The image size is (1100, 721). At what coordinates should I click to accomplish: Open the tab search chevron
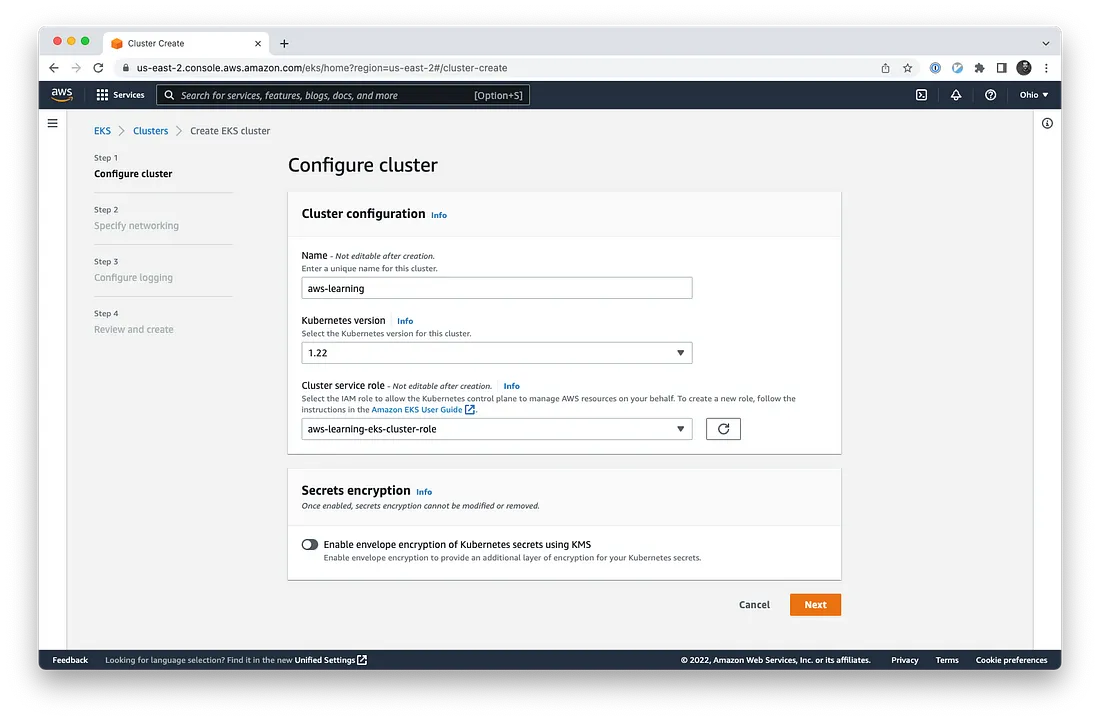tap(1045, 43)
